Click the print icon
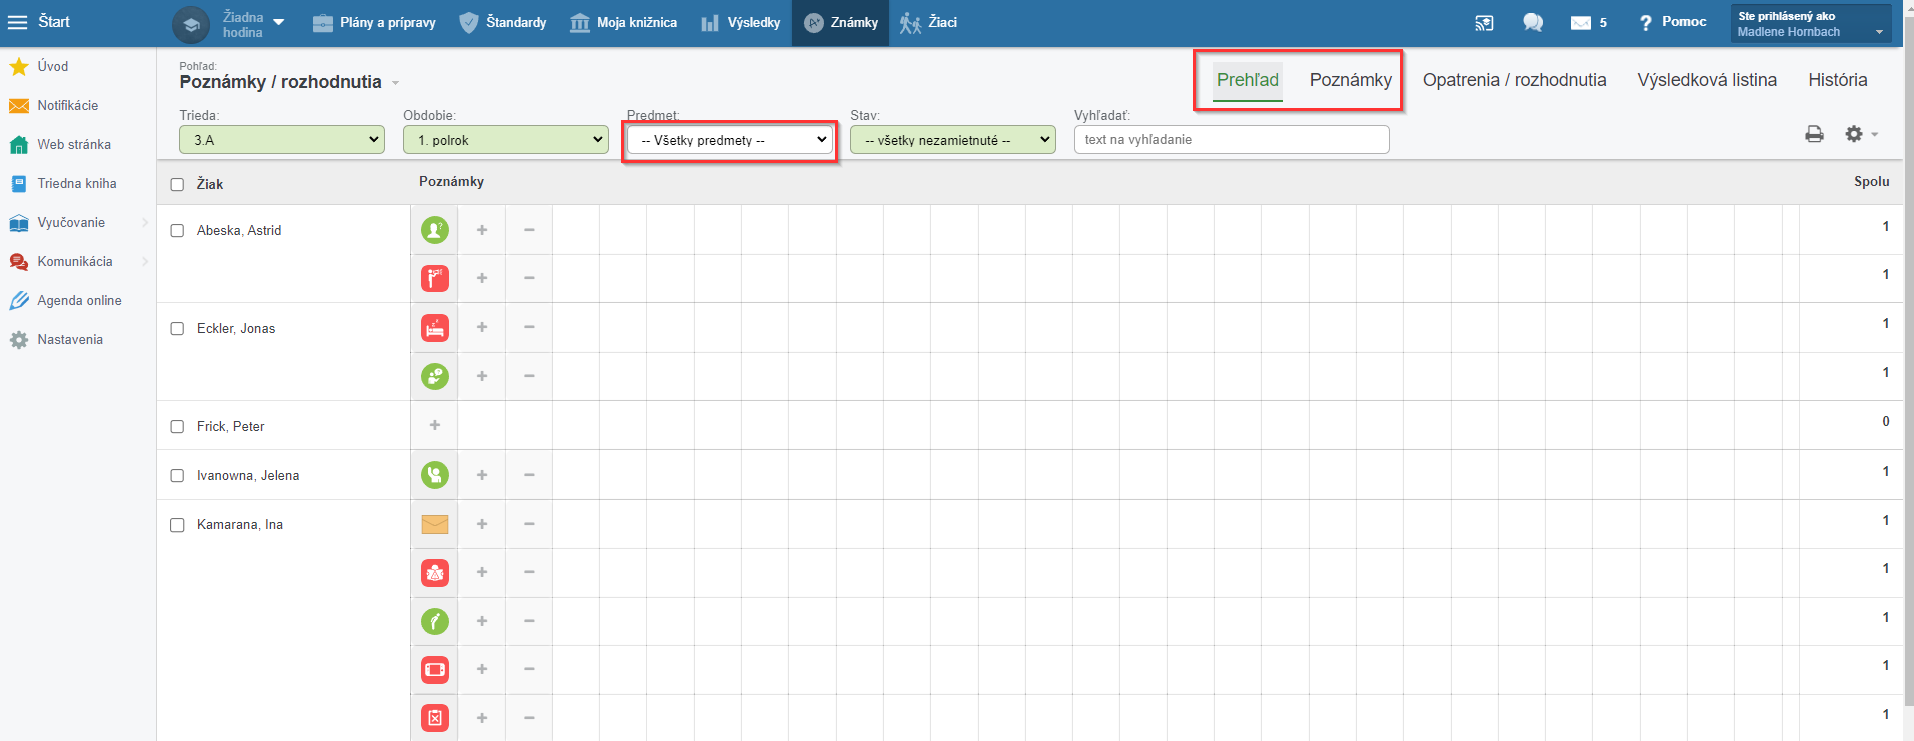1914x741 pixels. click(1814, 134)
